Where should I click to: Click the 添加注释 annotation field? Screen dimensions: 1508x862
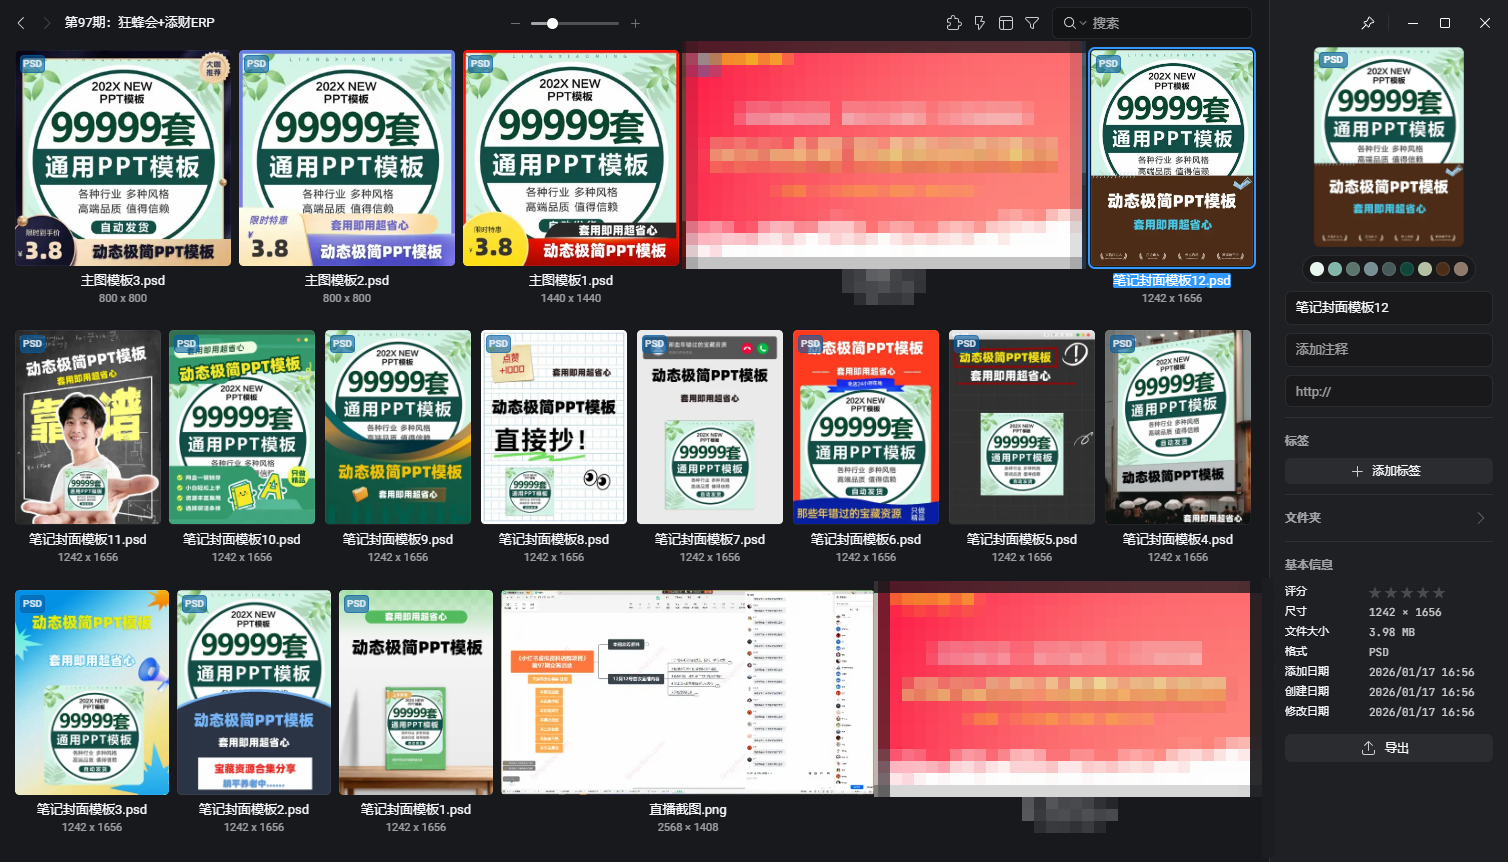(x=1388, y=349)
